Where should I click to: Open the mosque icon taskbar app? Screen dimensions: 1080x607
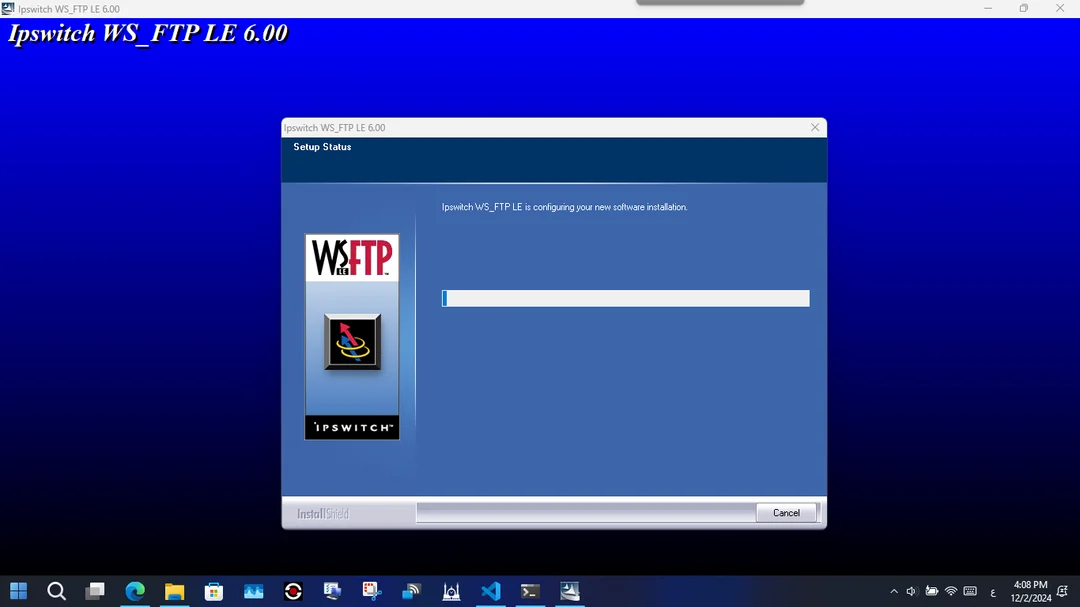pyautogui.click(x=451, y=591)
